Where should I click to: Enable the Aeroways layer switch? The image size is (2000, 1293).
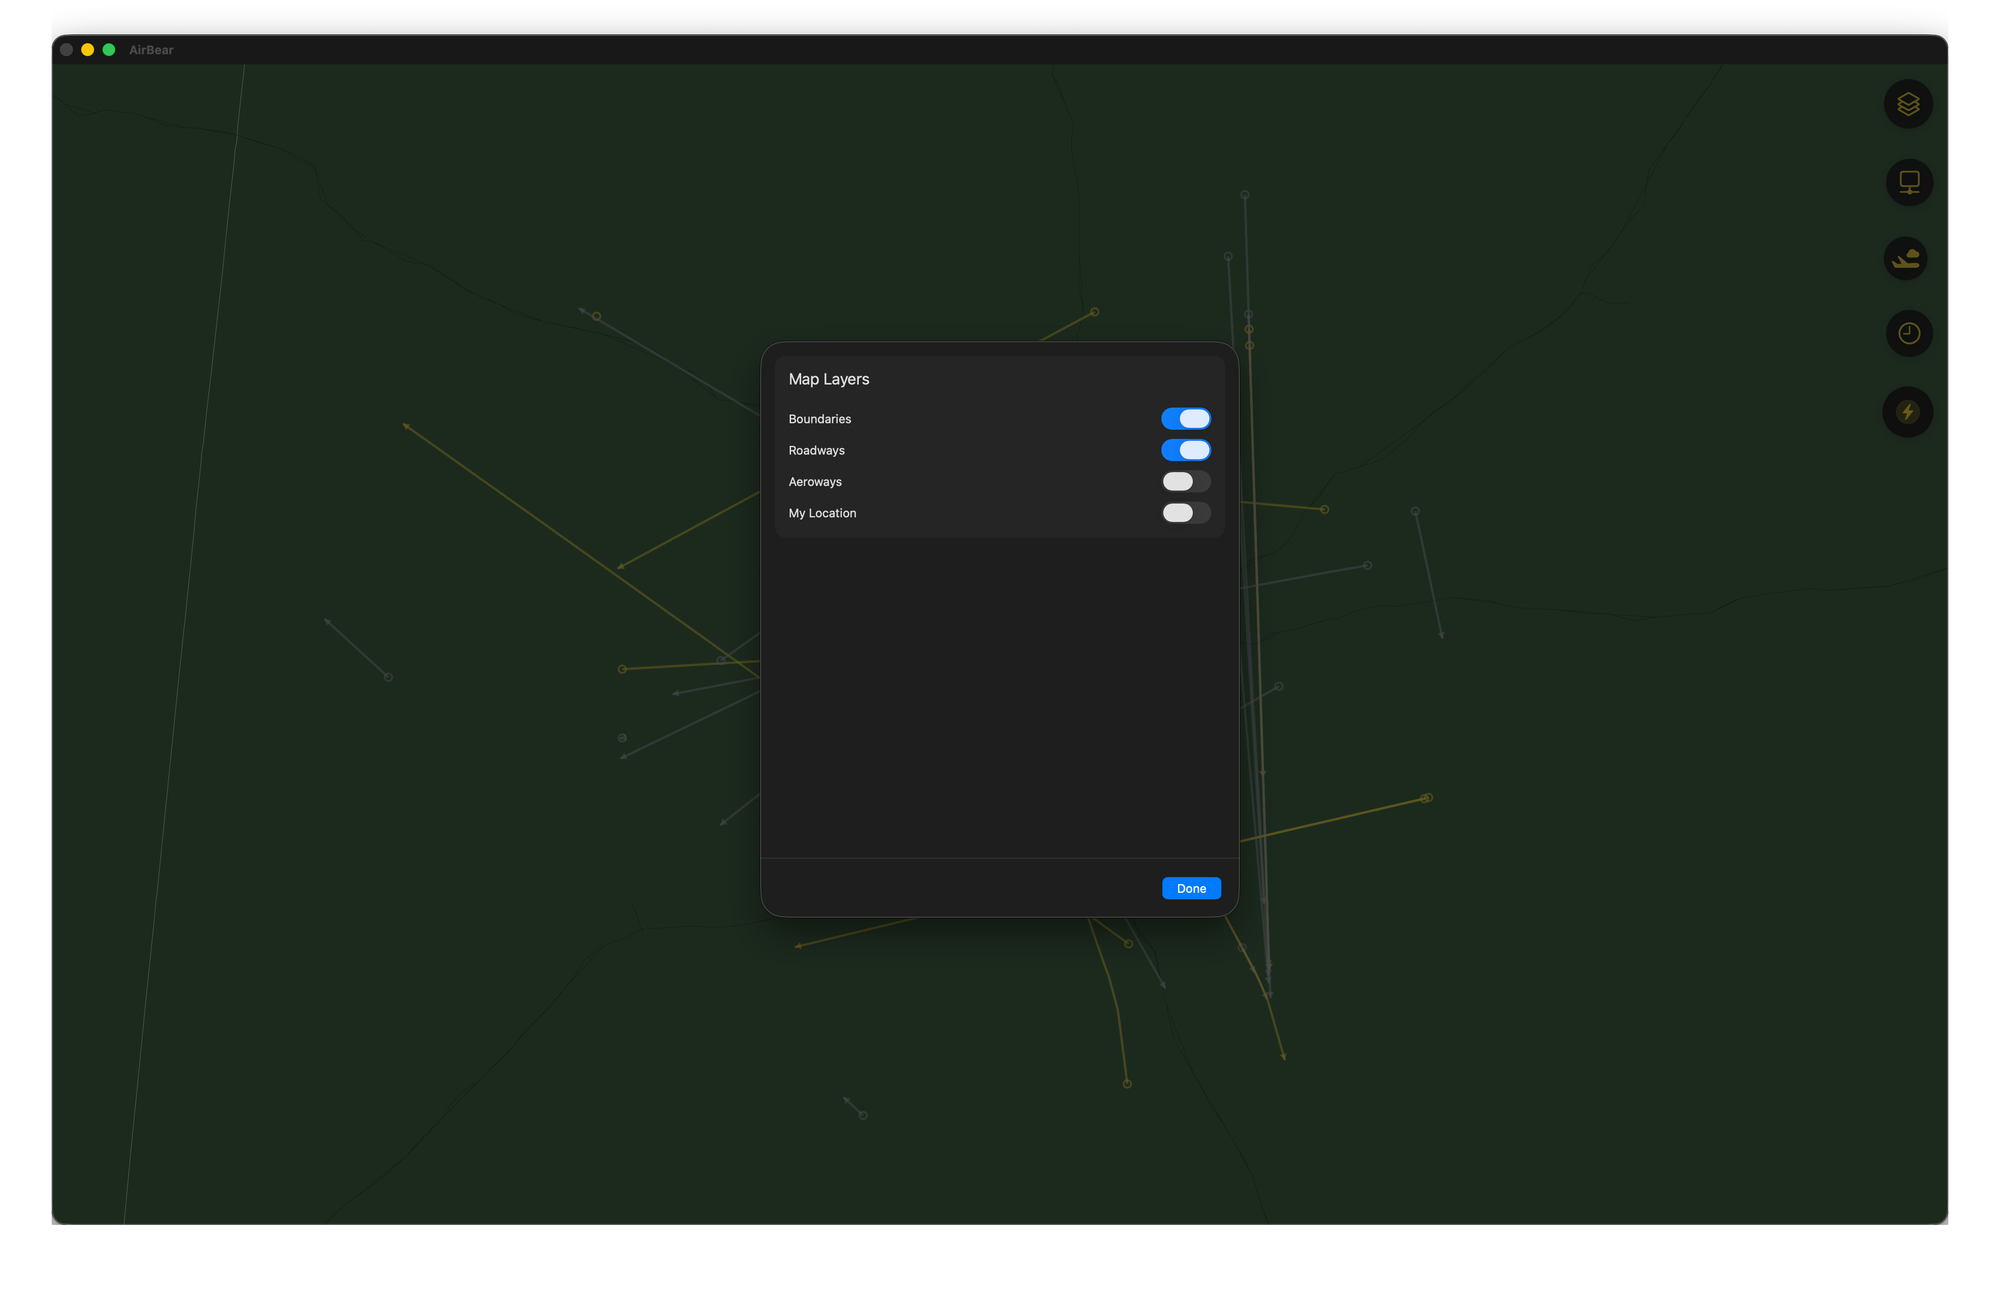(x=1185, y=482)
